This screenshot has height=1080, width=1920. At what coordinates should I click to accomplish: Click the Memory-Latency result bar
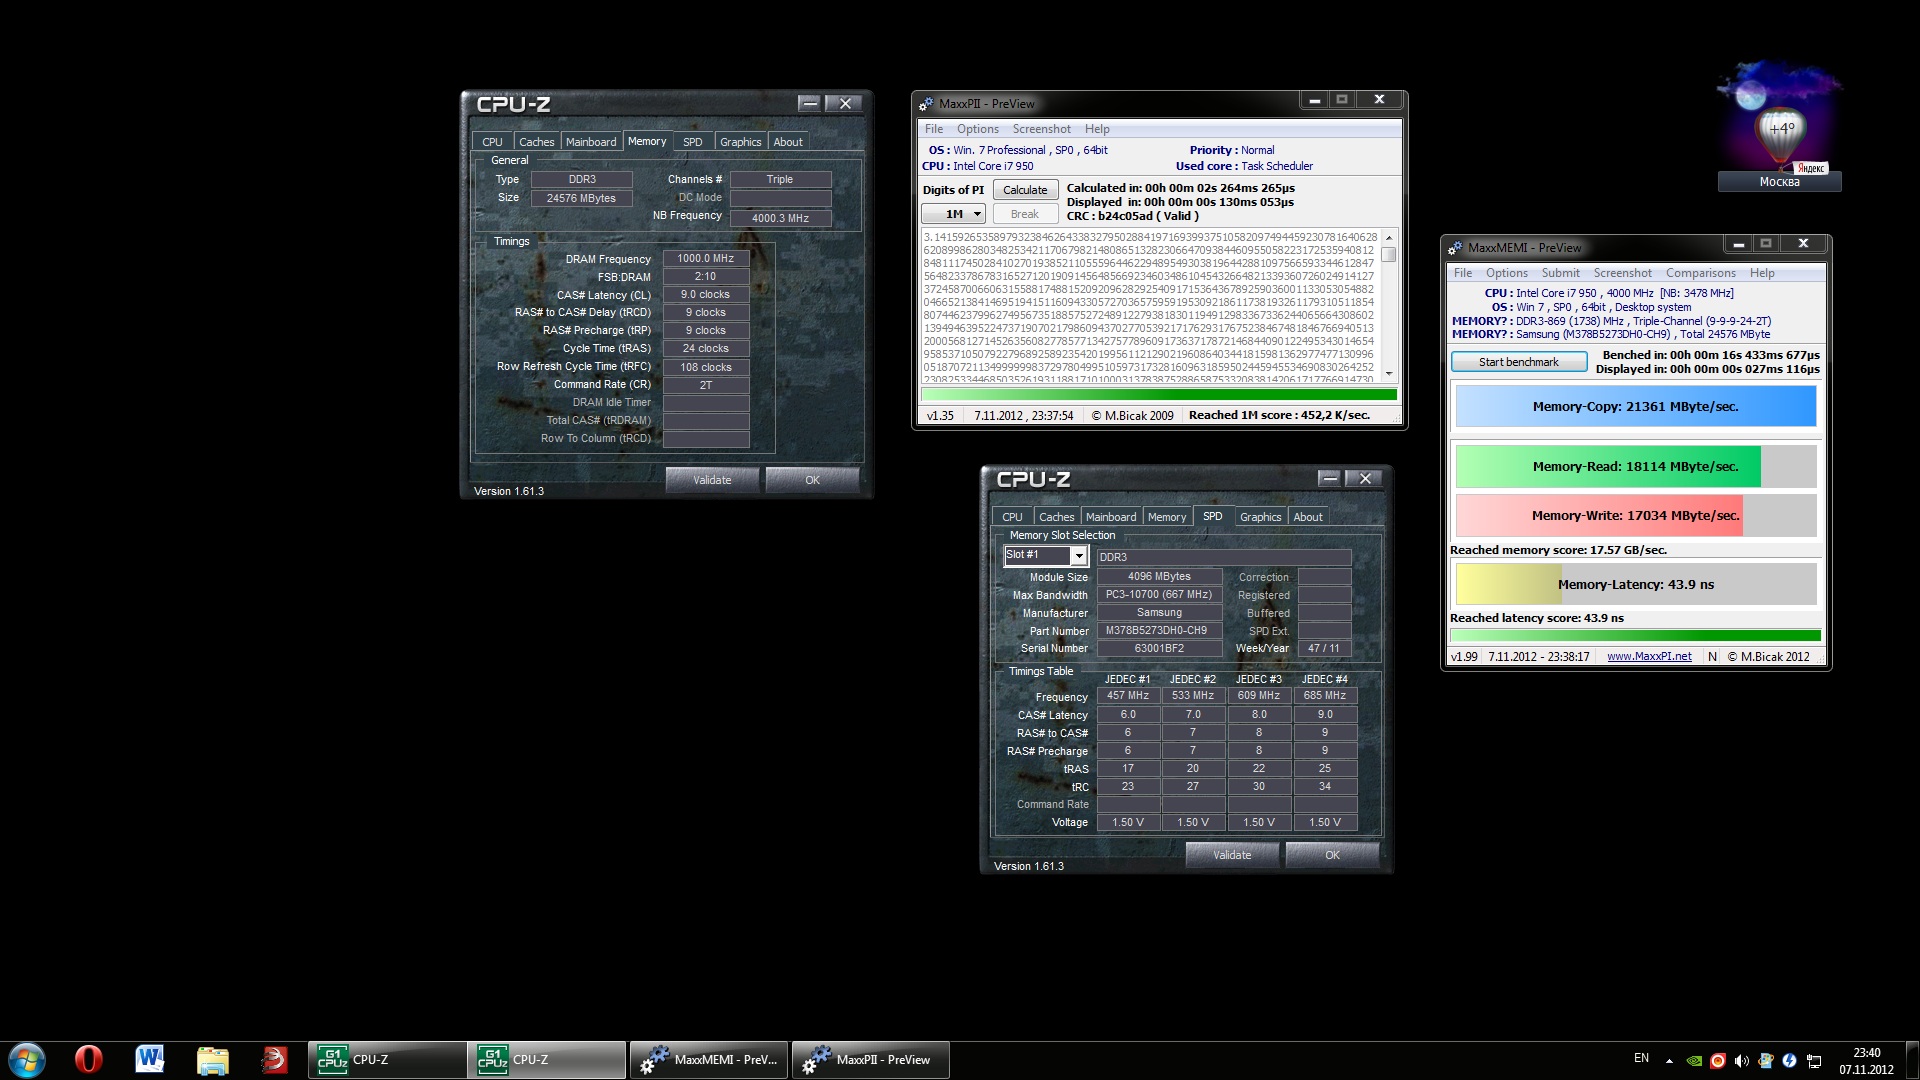(1635, 585)
